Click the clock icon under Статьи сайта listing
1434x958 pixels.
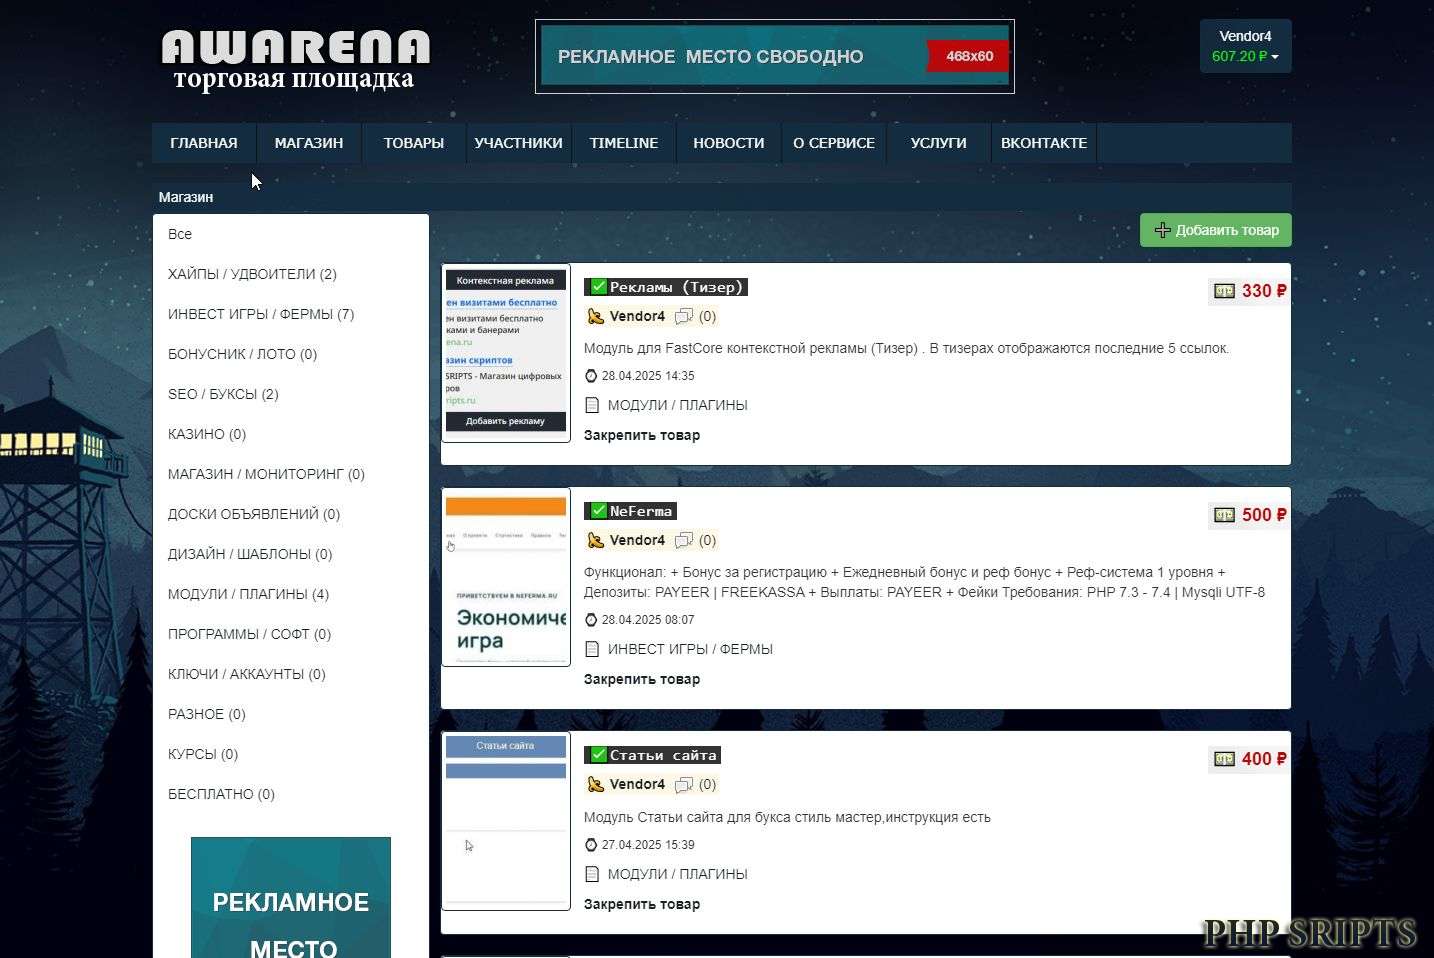pos(591,845)
